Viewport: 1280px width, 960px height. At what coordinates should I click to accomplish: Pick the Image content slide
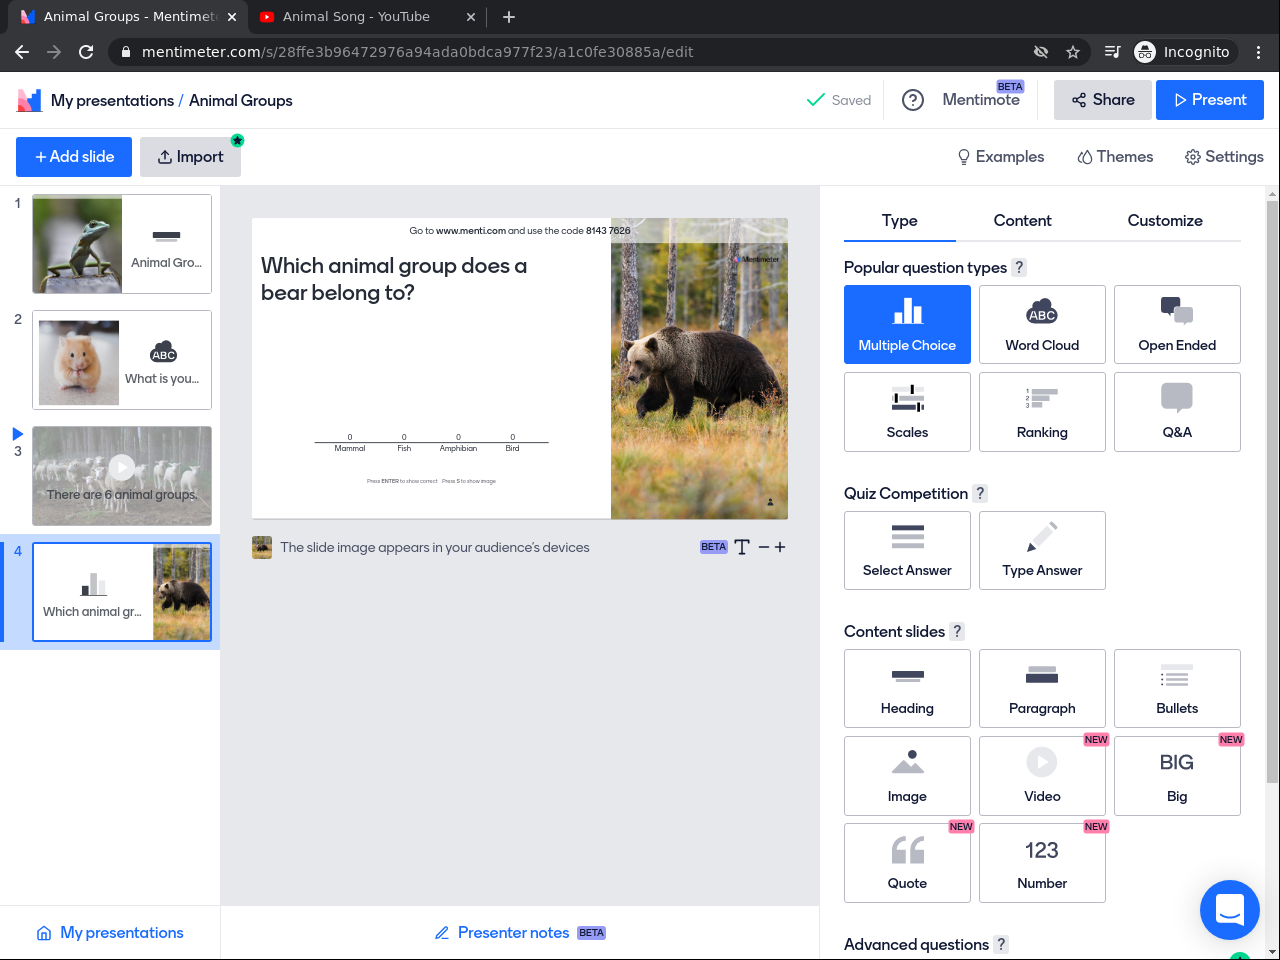click(x=907, y=776)
